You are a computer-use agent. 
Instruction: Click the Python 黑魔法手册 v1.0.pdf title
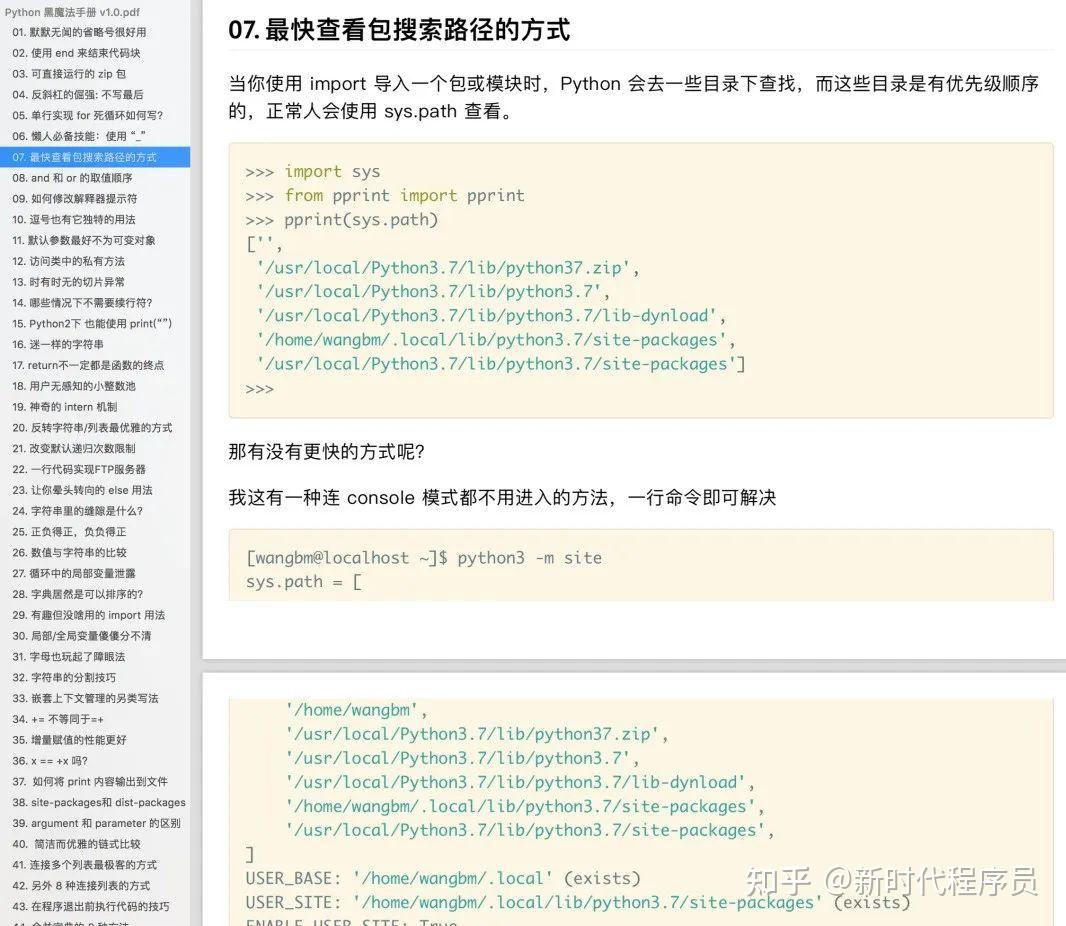point(73,11)
